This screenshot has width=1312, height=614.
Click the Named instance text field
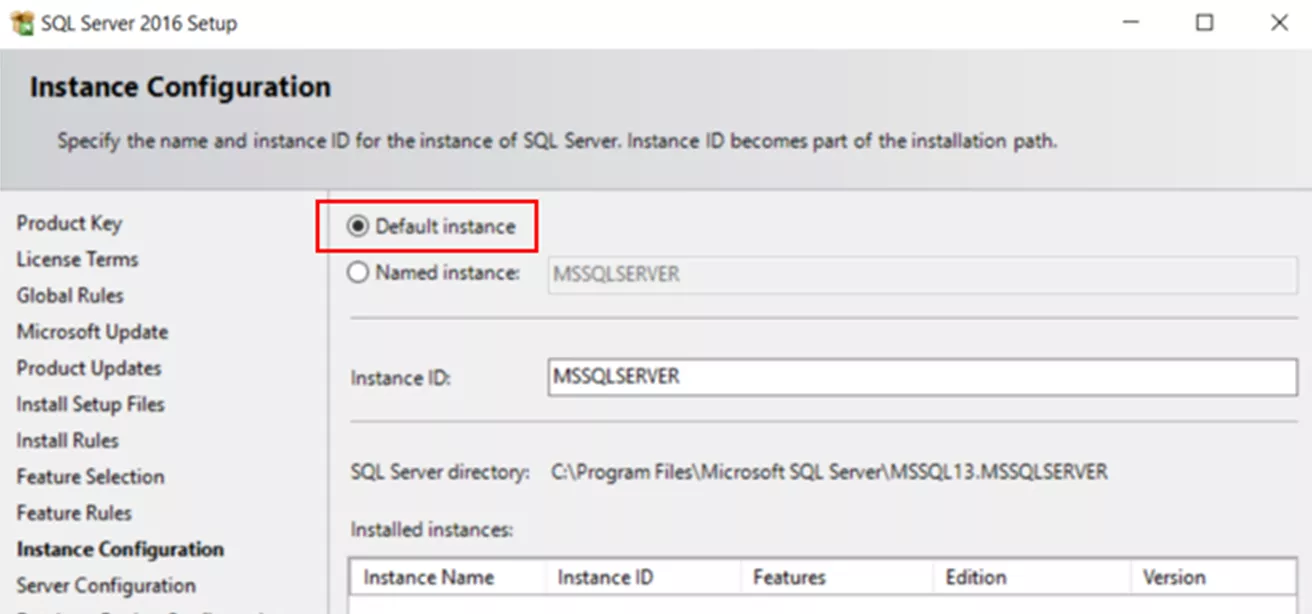coord(922,274)
